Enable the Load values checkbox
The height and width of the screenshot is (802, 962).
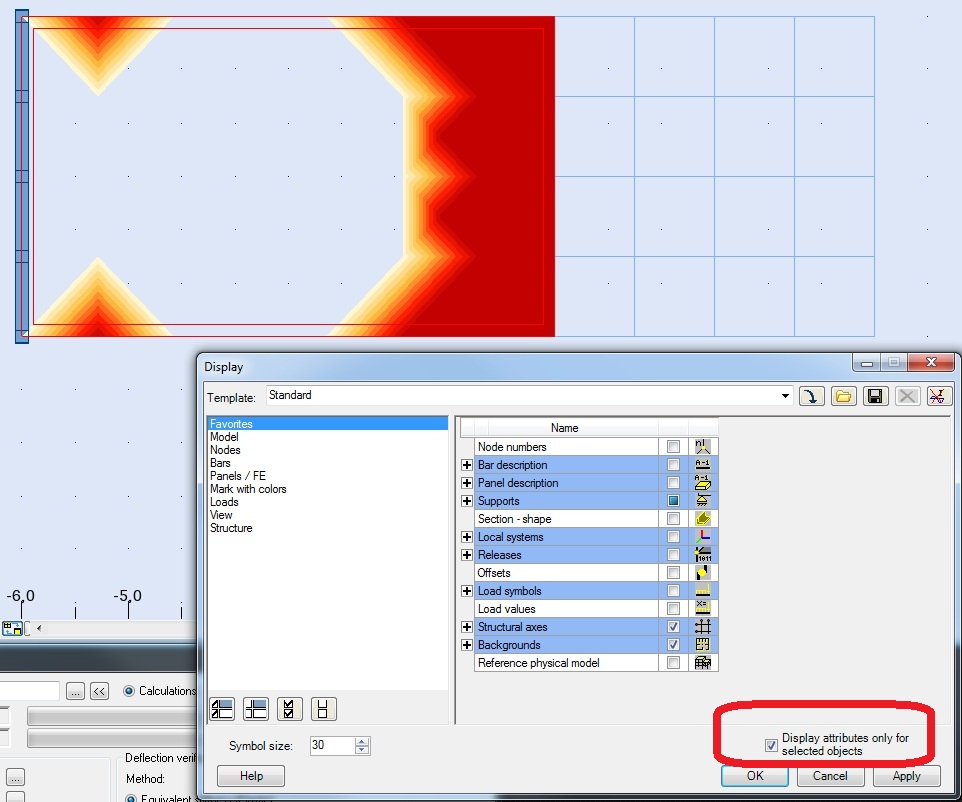point(673,609)
